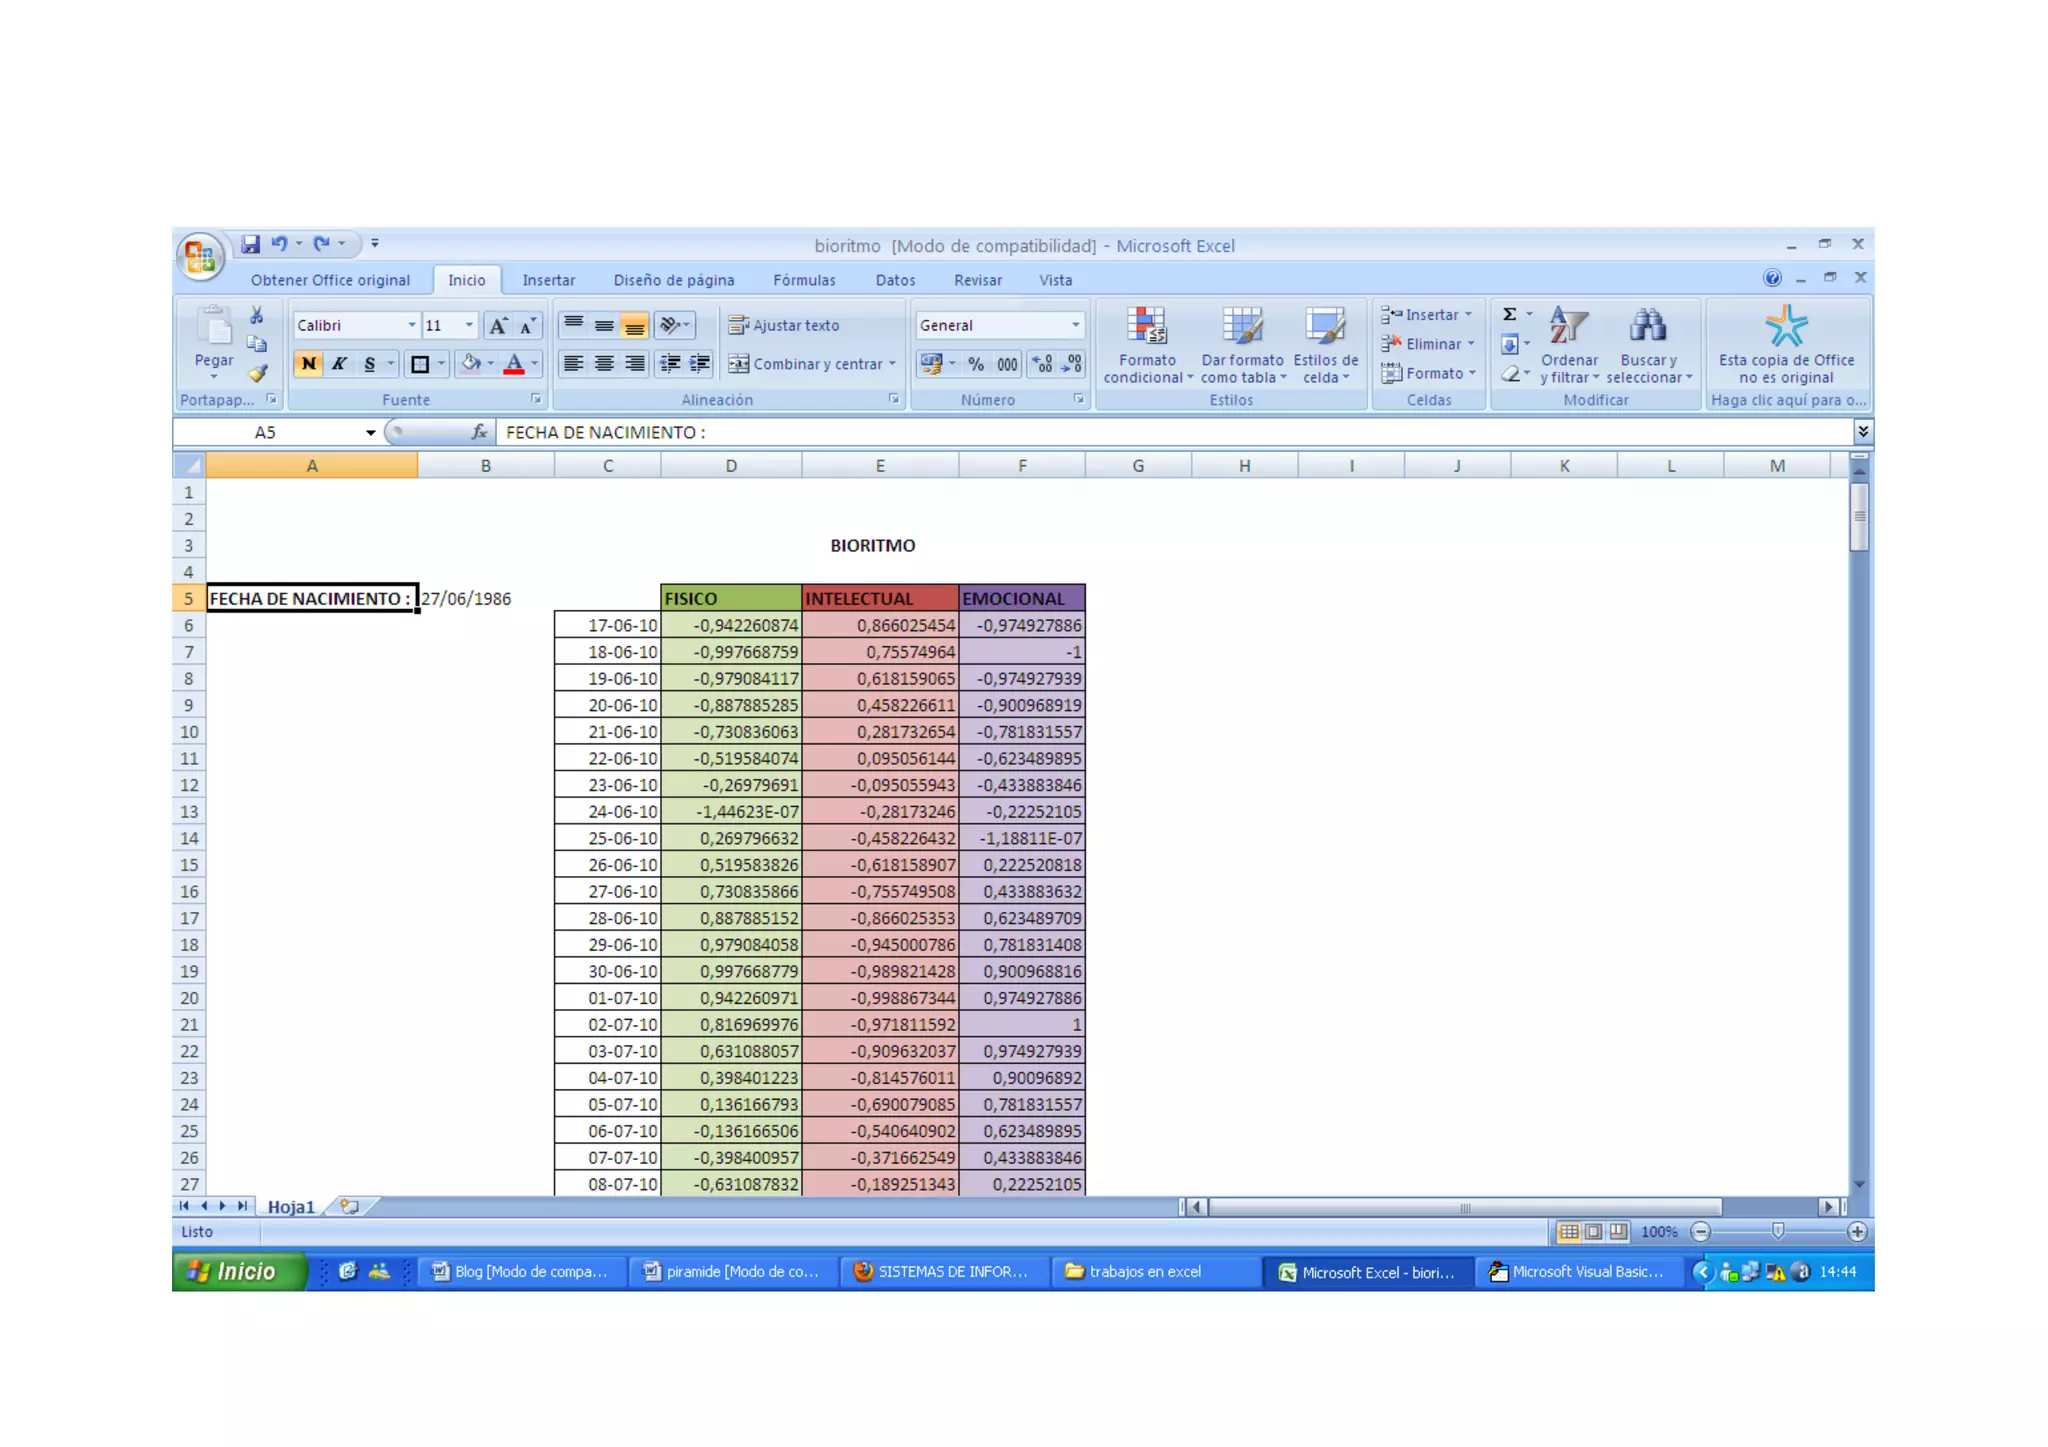Screen dimensions: 2048x1447
Task: Open the Calibri font name dropdown
Action: point(411,325)
